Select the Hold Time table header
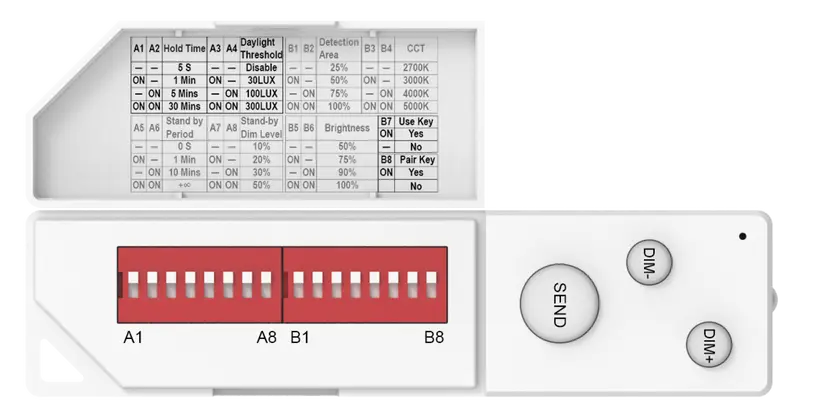The image size is (824, 415). click(184, 48)
